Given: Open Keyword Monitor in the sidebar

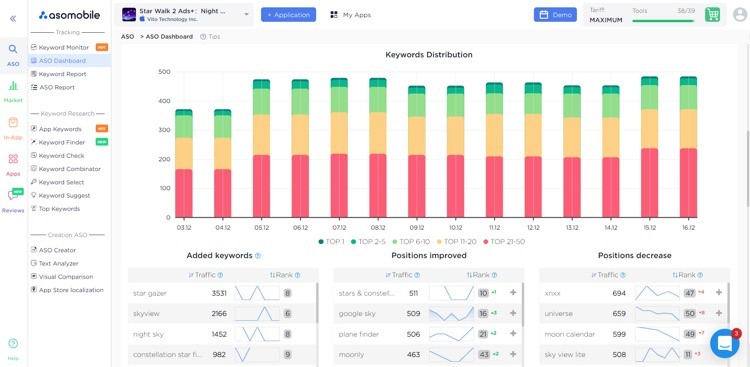Looking at the screenshot, I should [x=64, y=47].
